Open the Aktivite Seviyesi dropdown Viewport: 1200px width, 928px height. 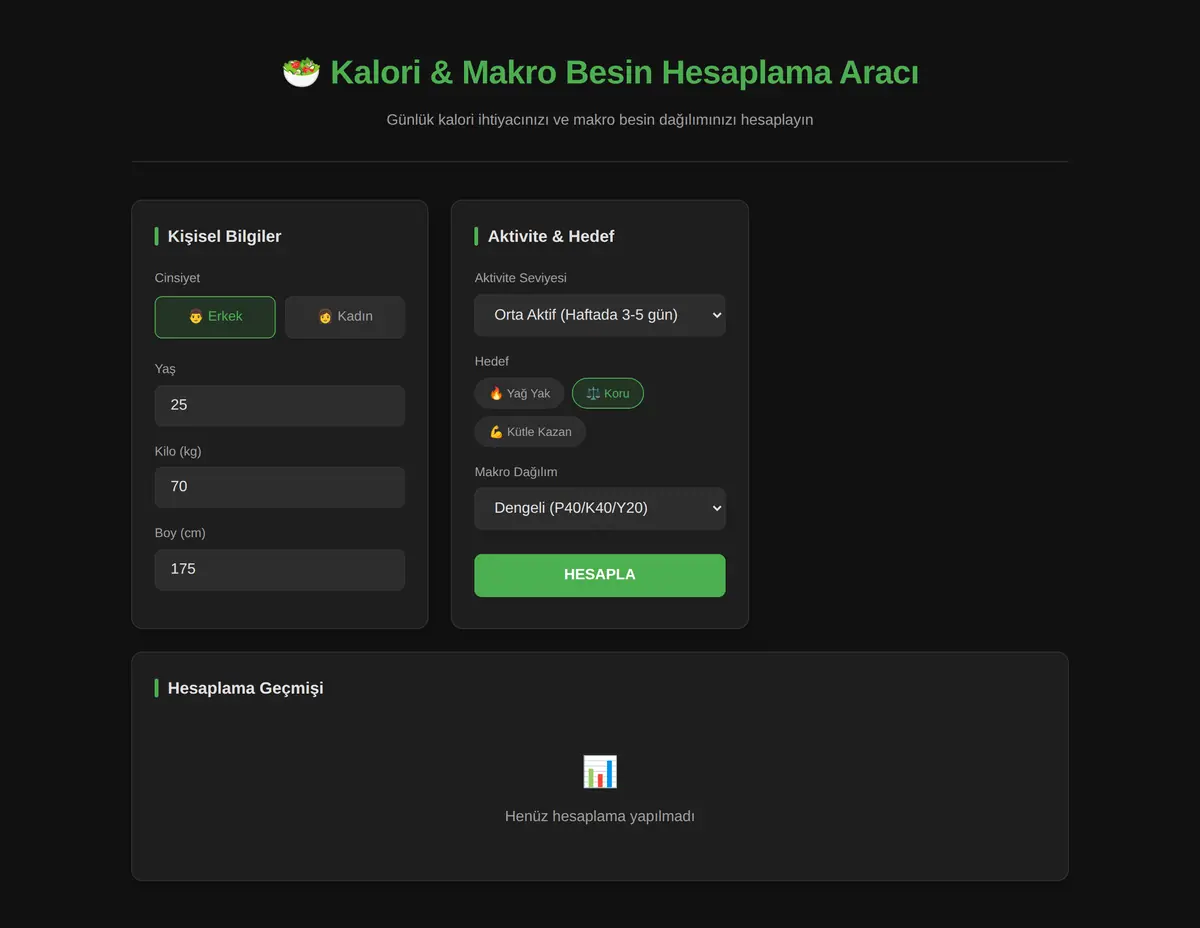[x=600, y=315]
